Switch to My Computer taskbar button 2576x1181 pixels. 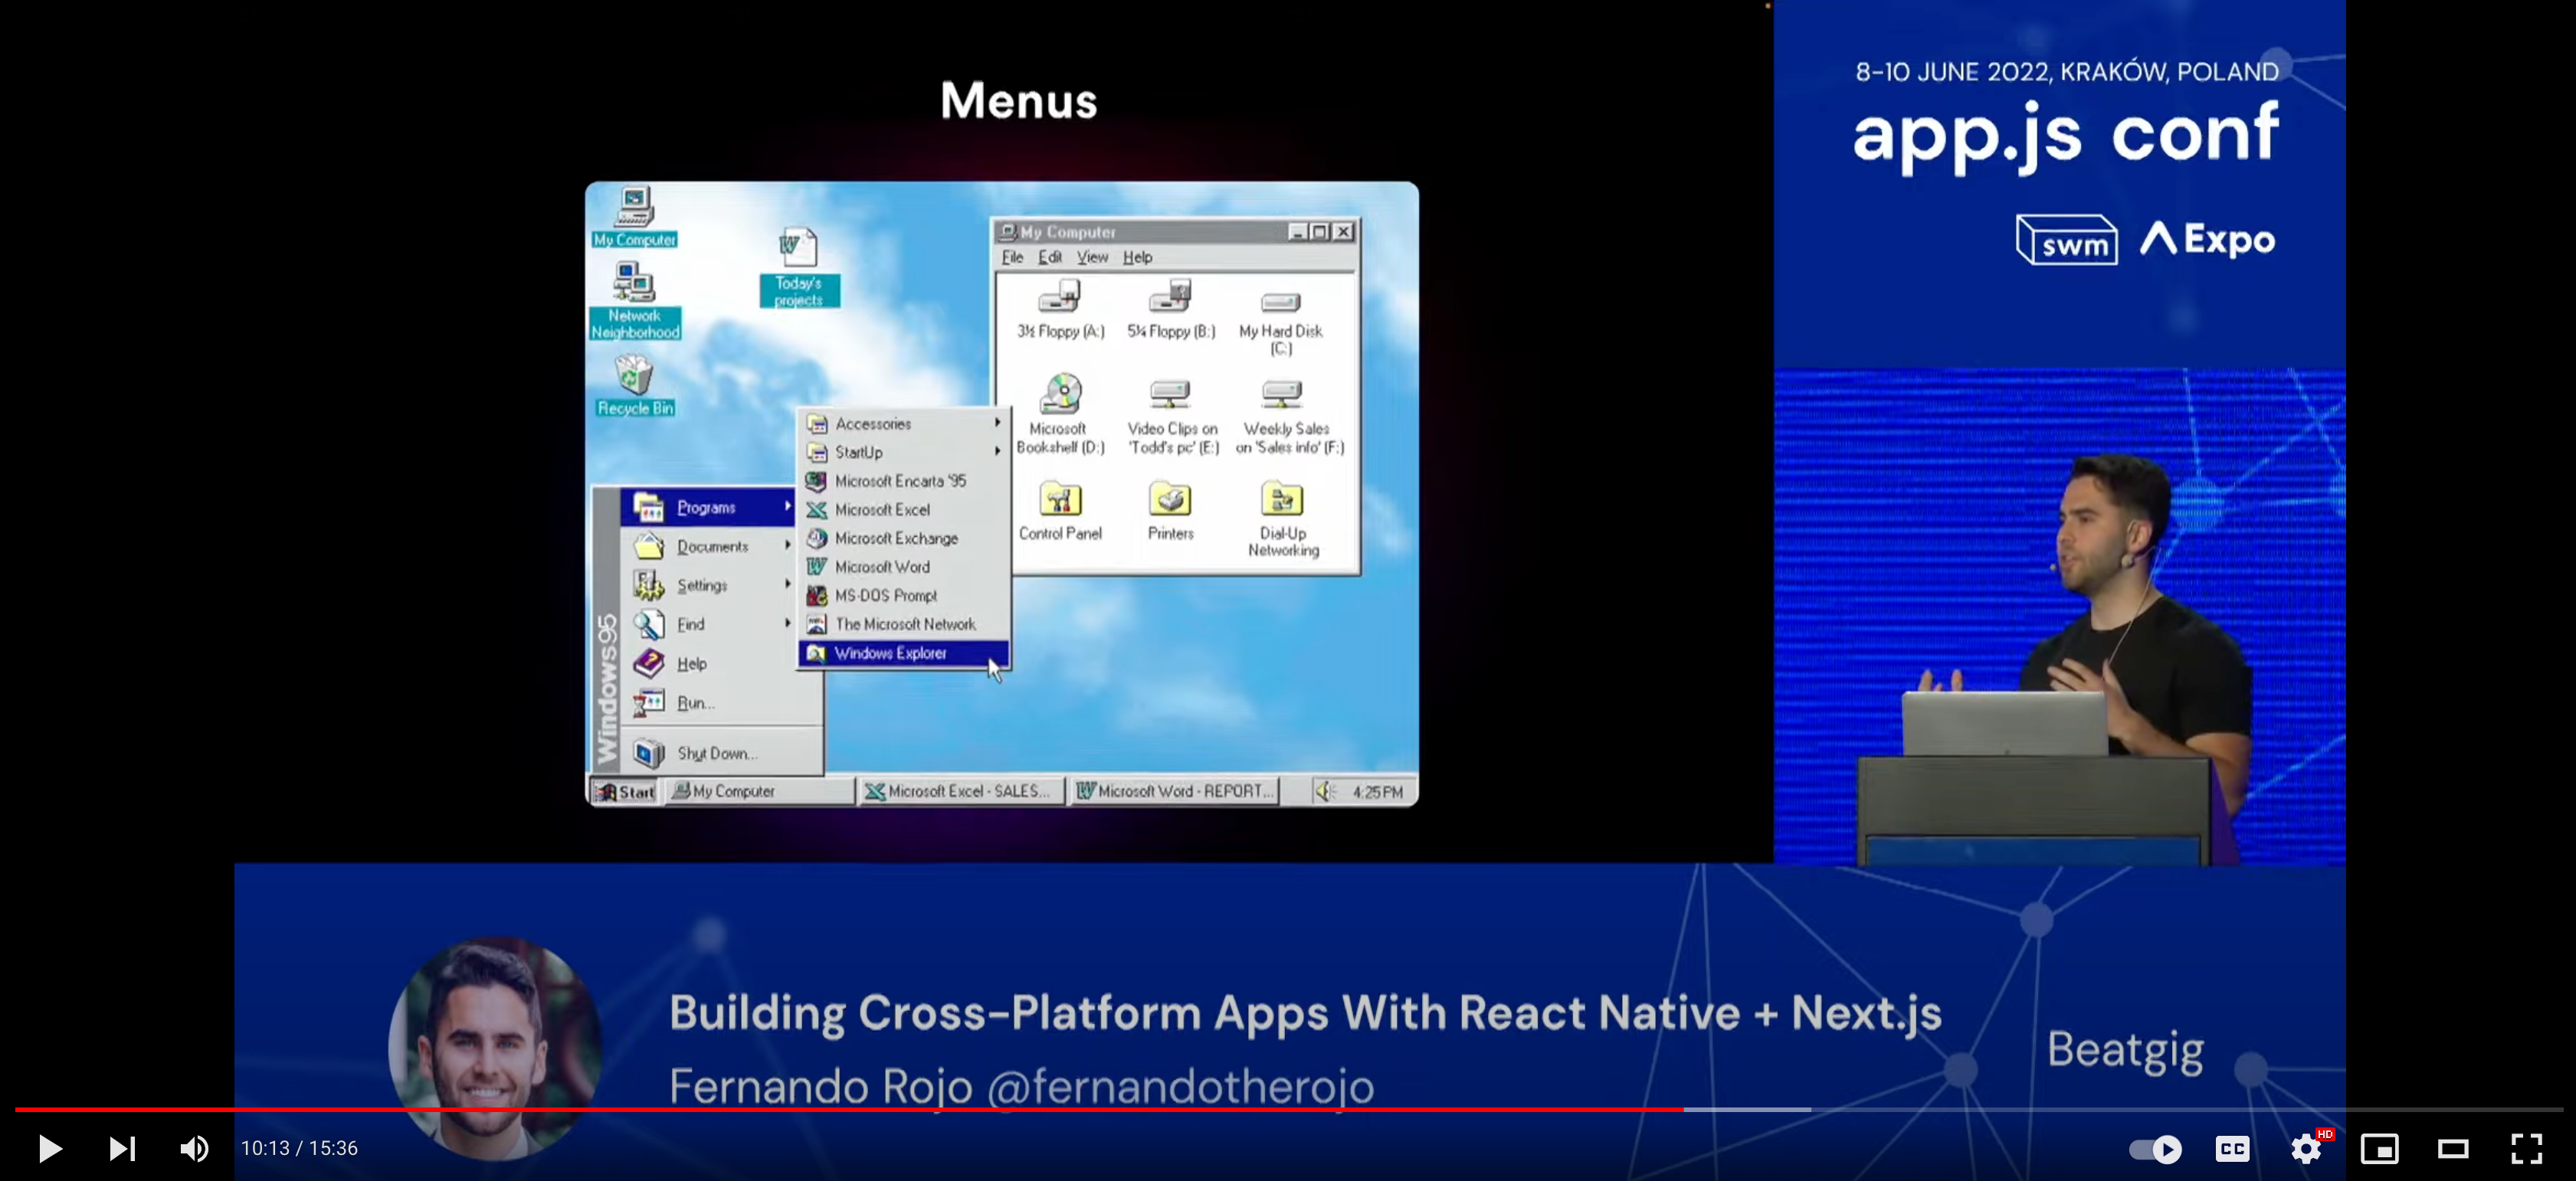point(759,791)
